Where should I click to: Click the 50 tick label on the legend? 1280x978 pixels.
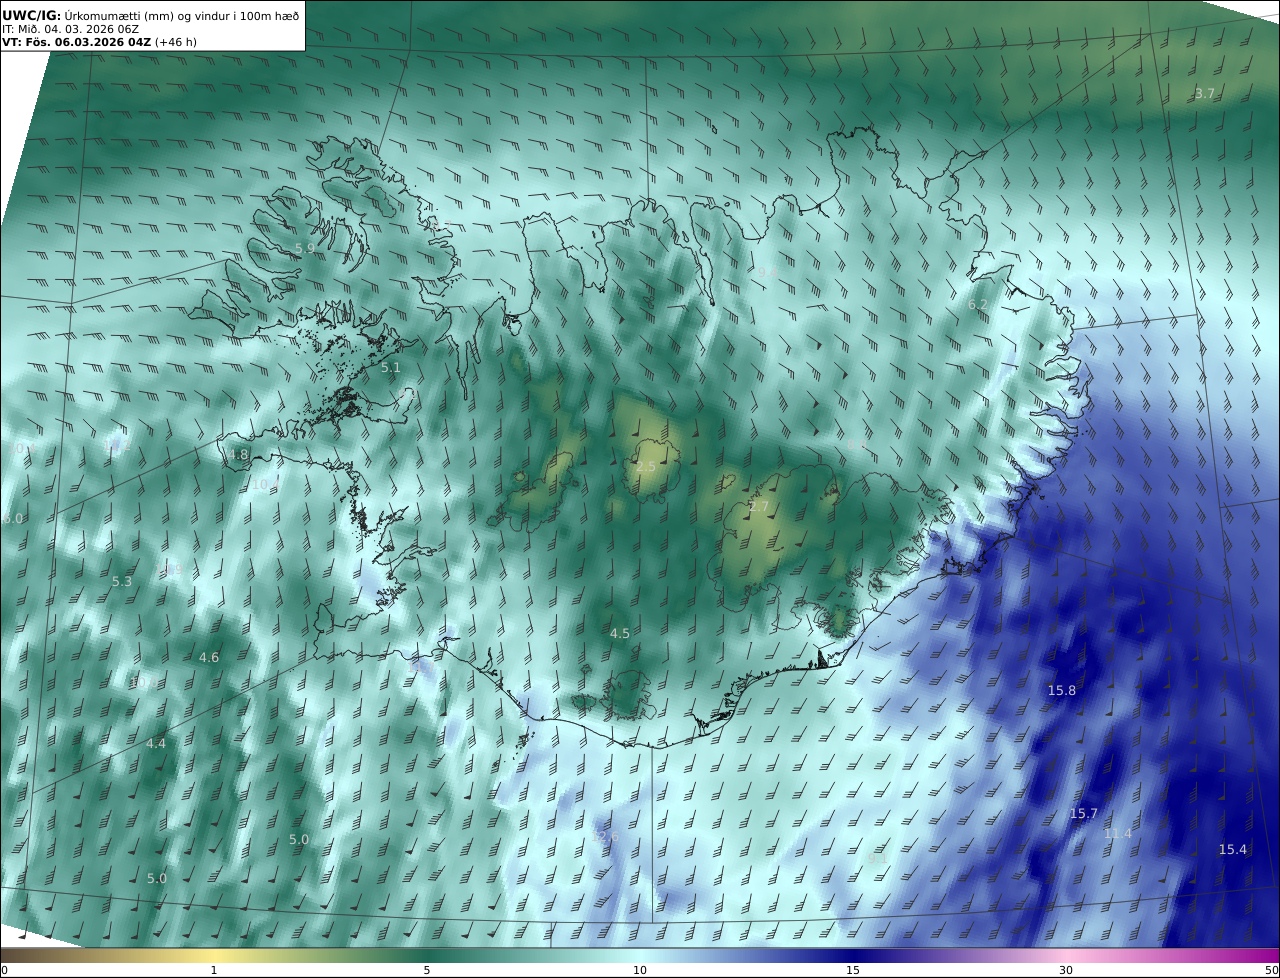(1271, 970)
